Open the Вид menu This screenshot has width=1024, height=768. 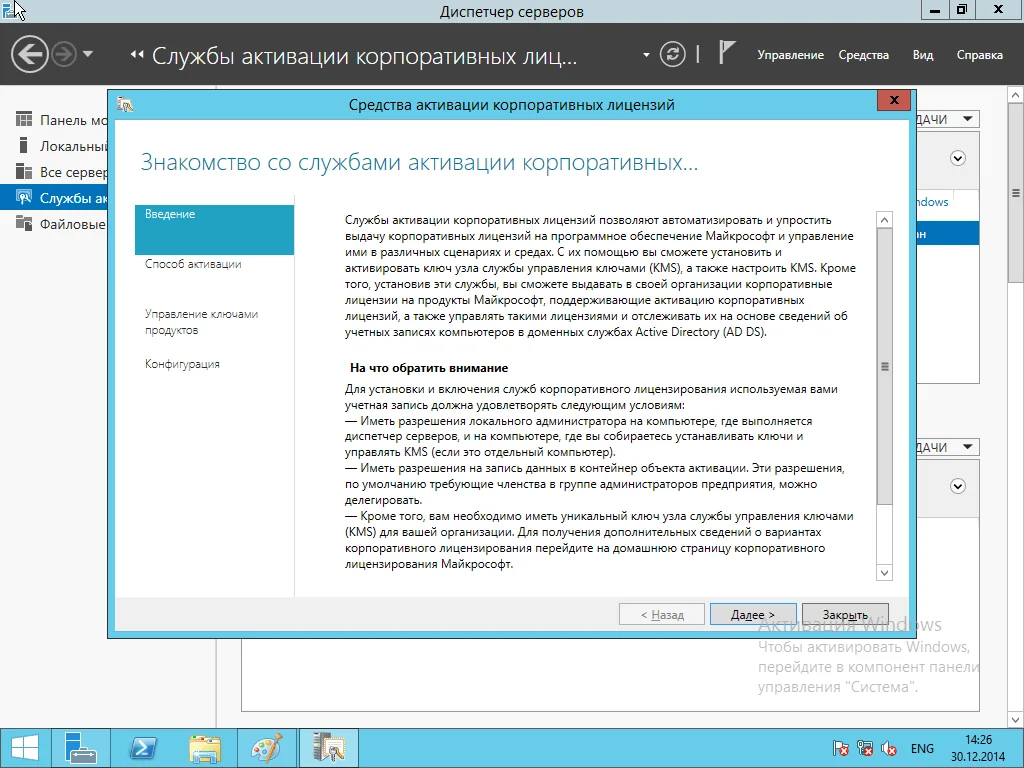pyautogui.click(x=923, y=55)
